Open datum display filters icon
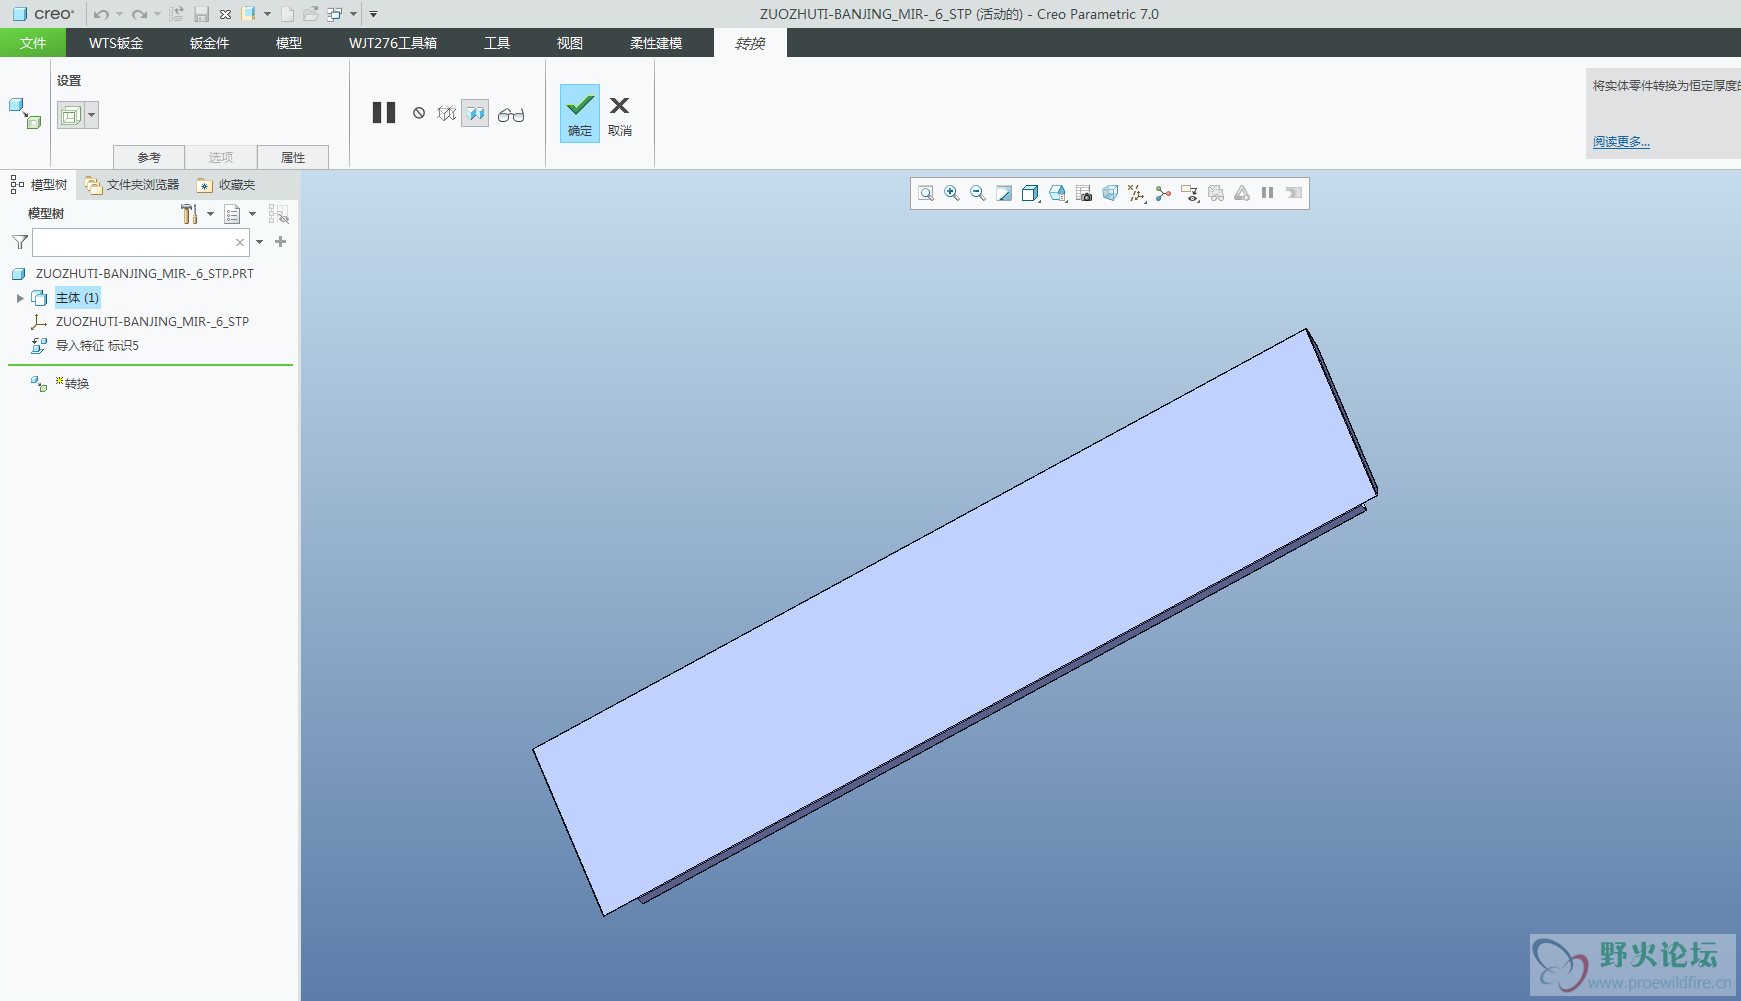The width and height of the screenshot is (1741, 1001). pyautogui.click(x=1137, y=193)
